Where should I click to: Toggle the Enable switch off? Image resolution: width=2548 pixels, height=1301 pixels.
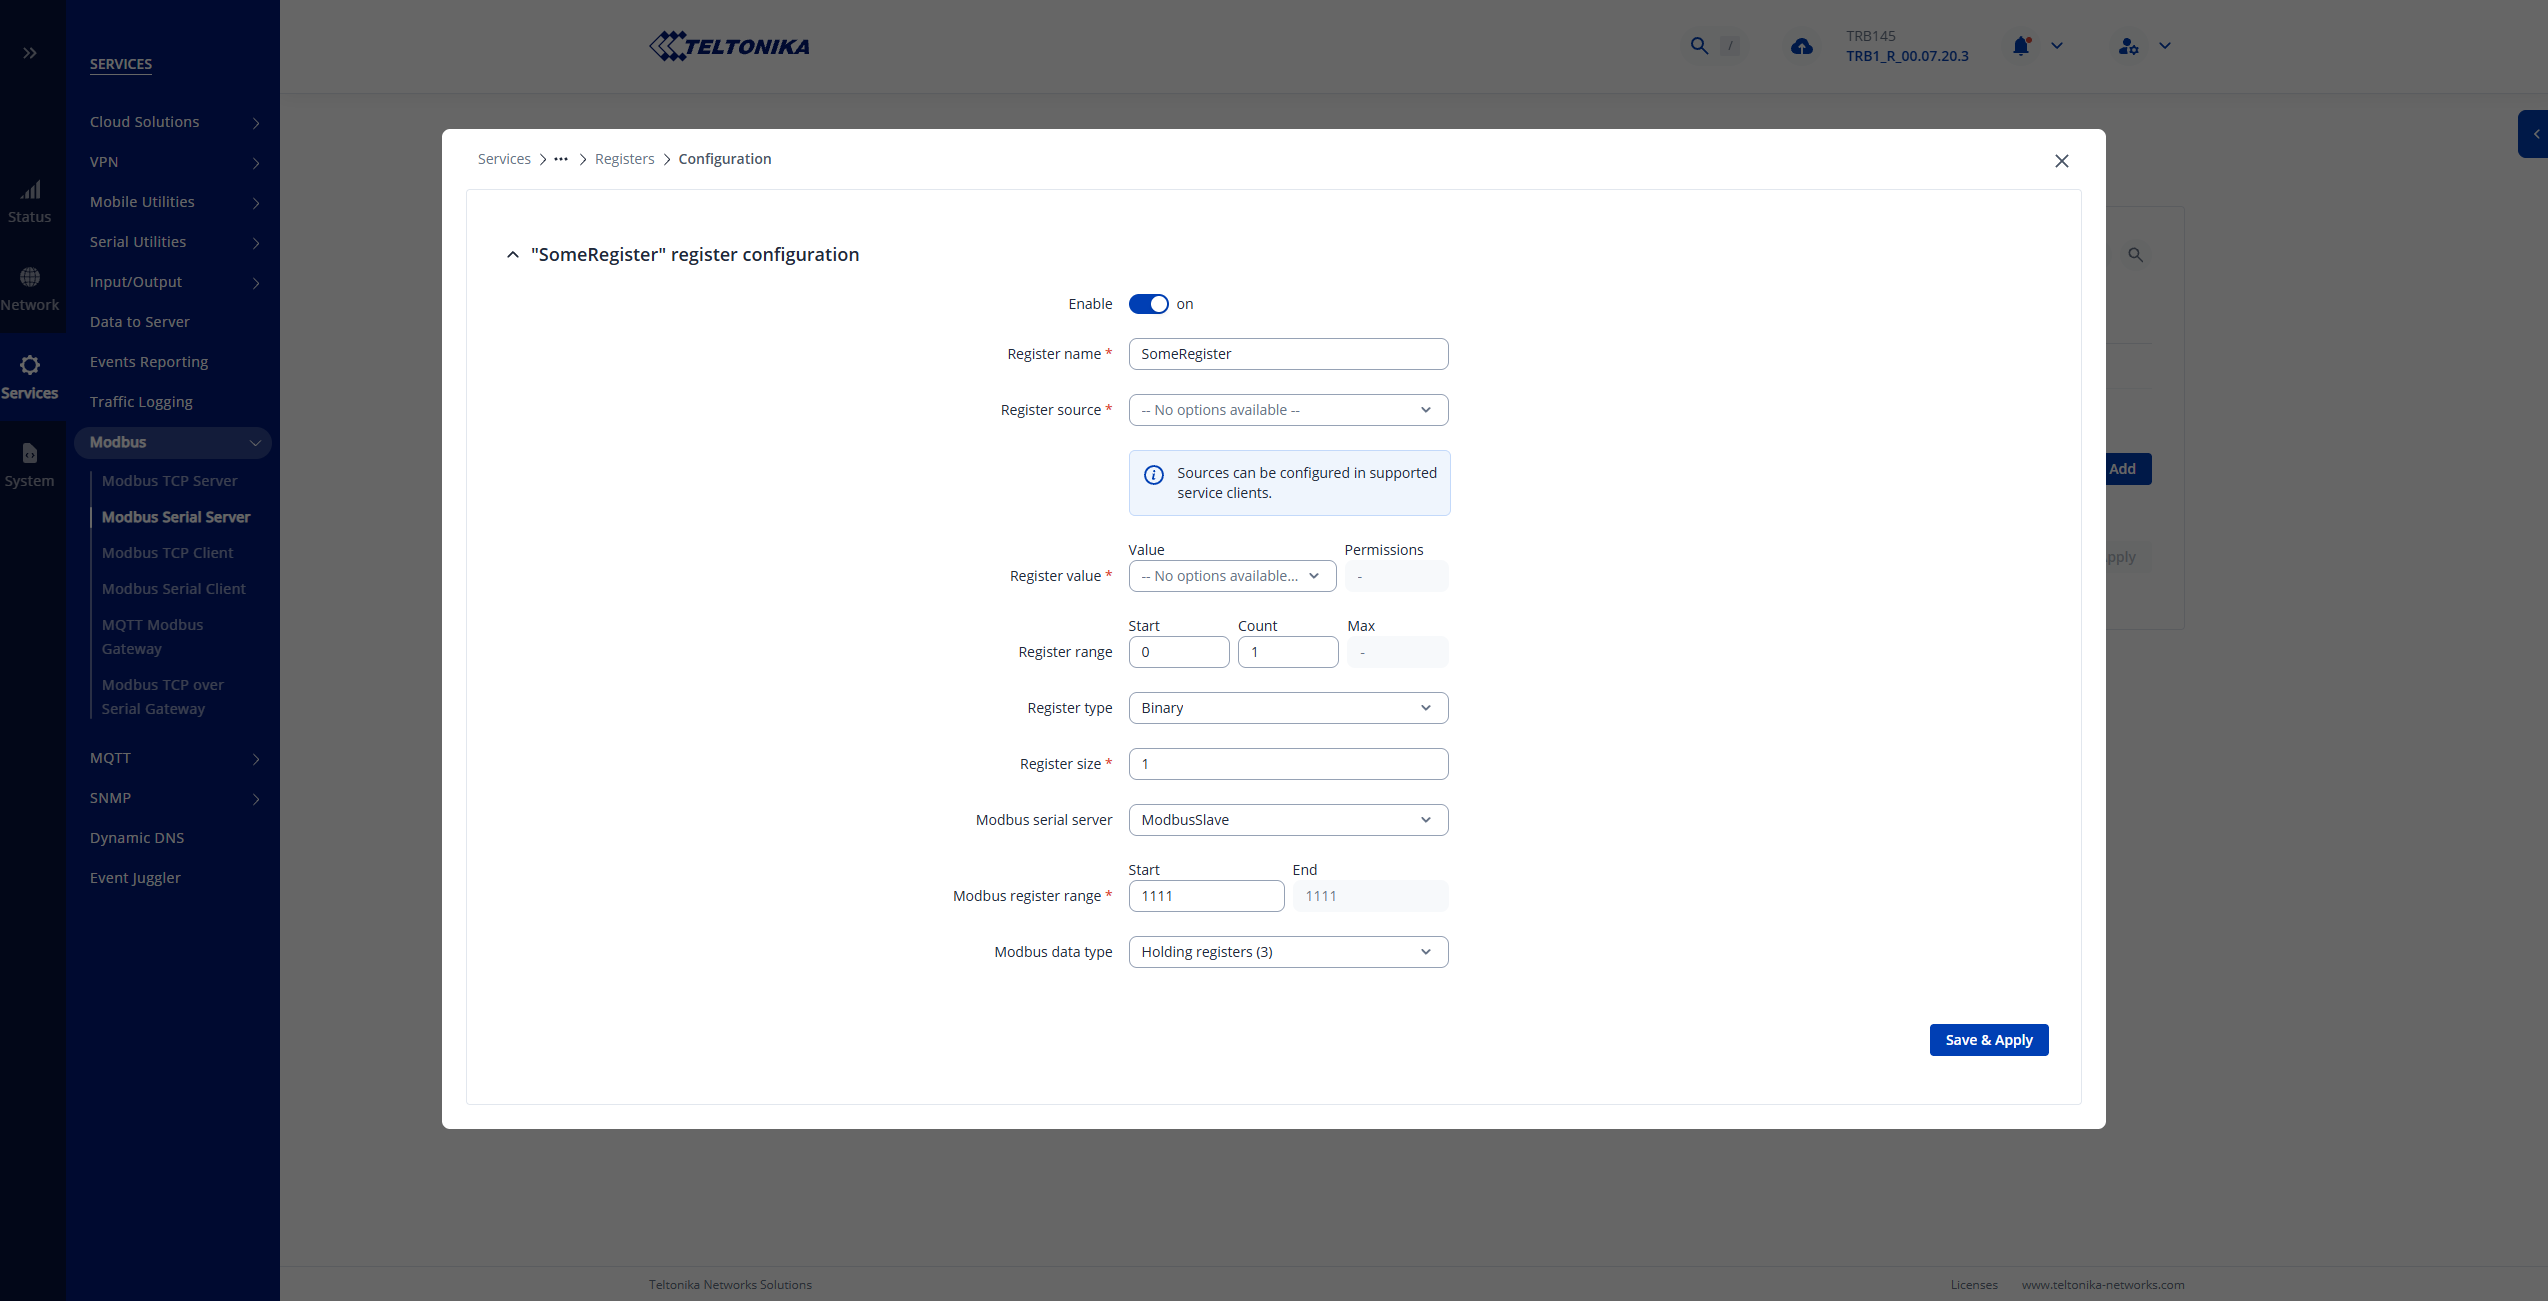click(x=1148, y=304)
